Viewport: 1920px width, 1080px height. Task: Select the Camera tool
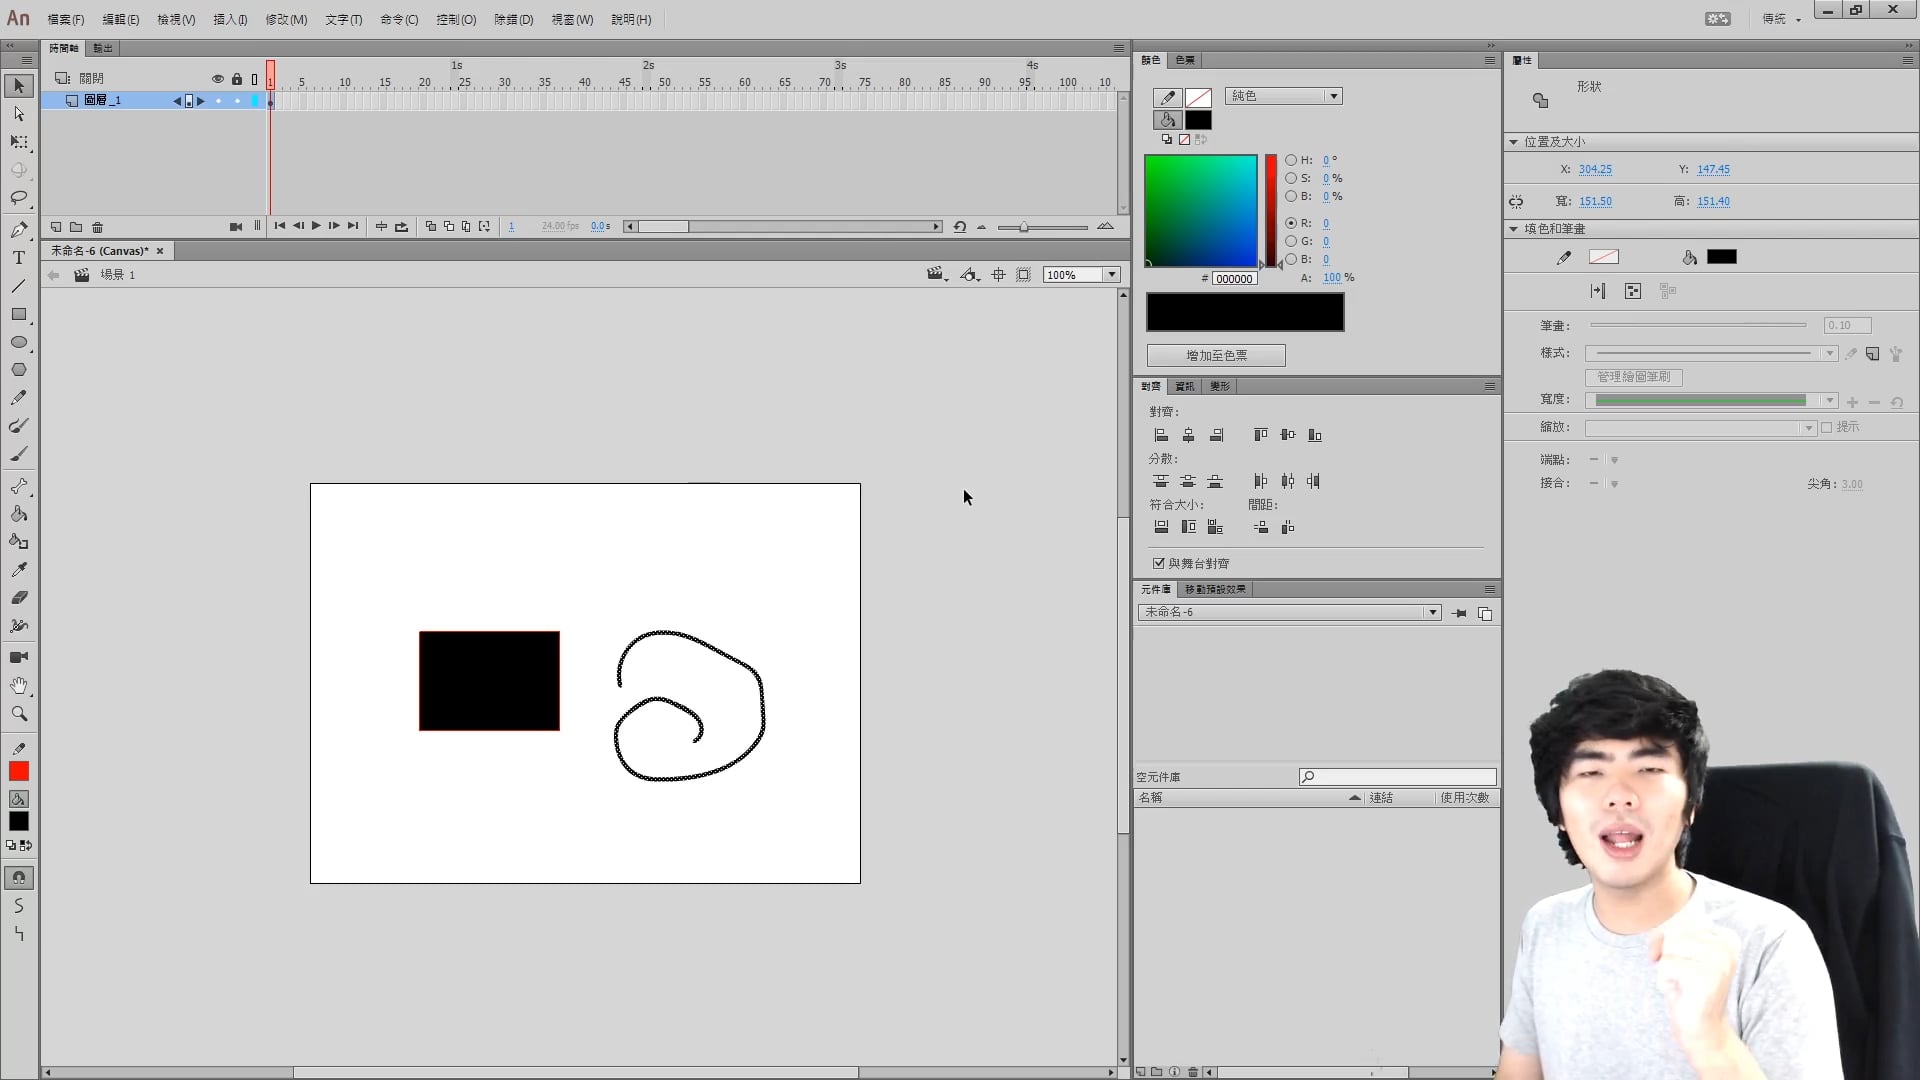(x=18, y=657)
